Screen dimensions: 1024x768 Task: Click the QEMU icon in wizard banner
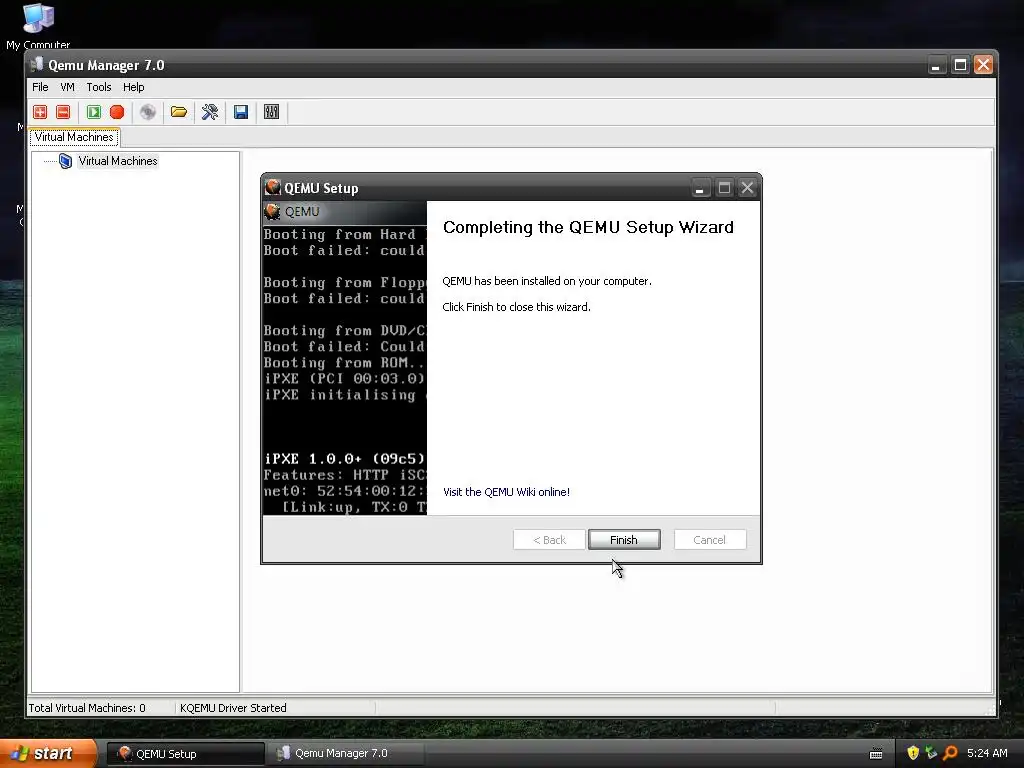pos(272,212)
